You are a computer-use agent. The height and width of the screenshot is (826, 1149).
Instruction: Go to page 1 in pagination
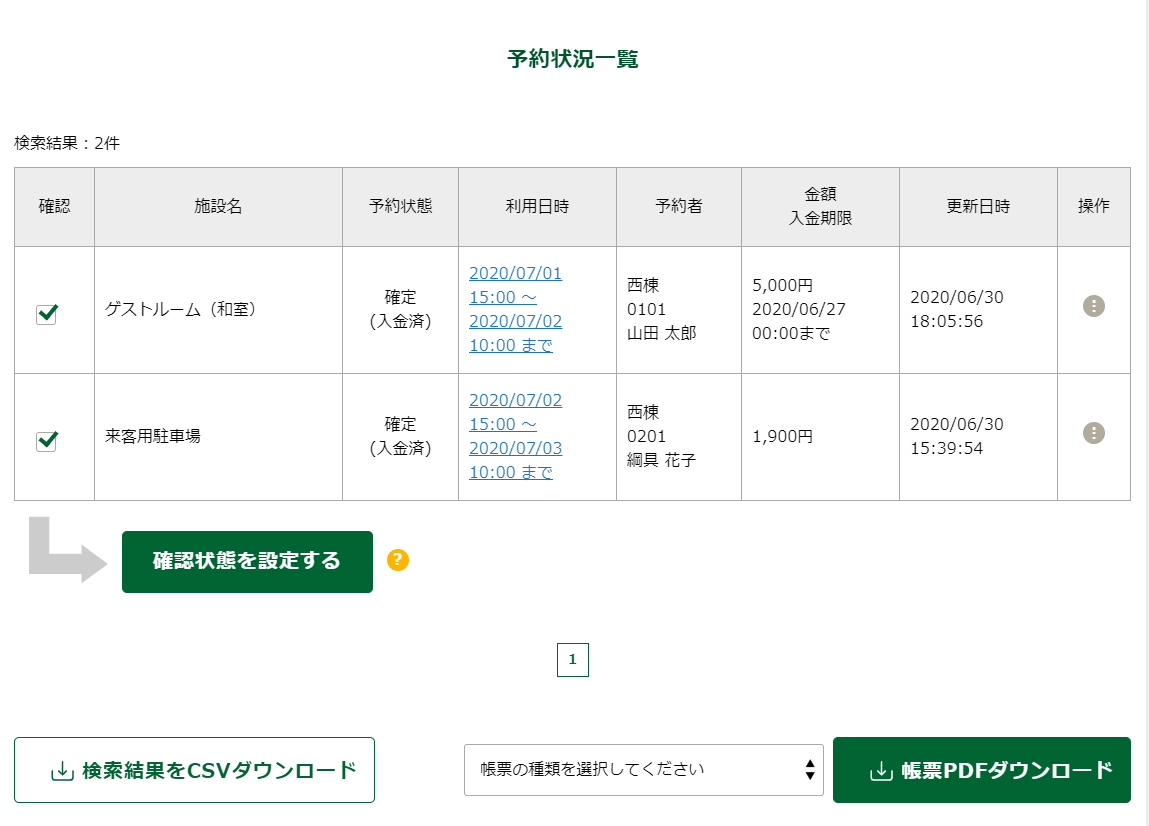pyautogui.click(x=572, y=660)
